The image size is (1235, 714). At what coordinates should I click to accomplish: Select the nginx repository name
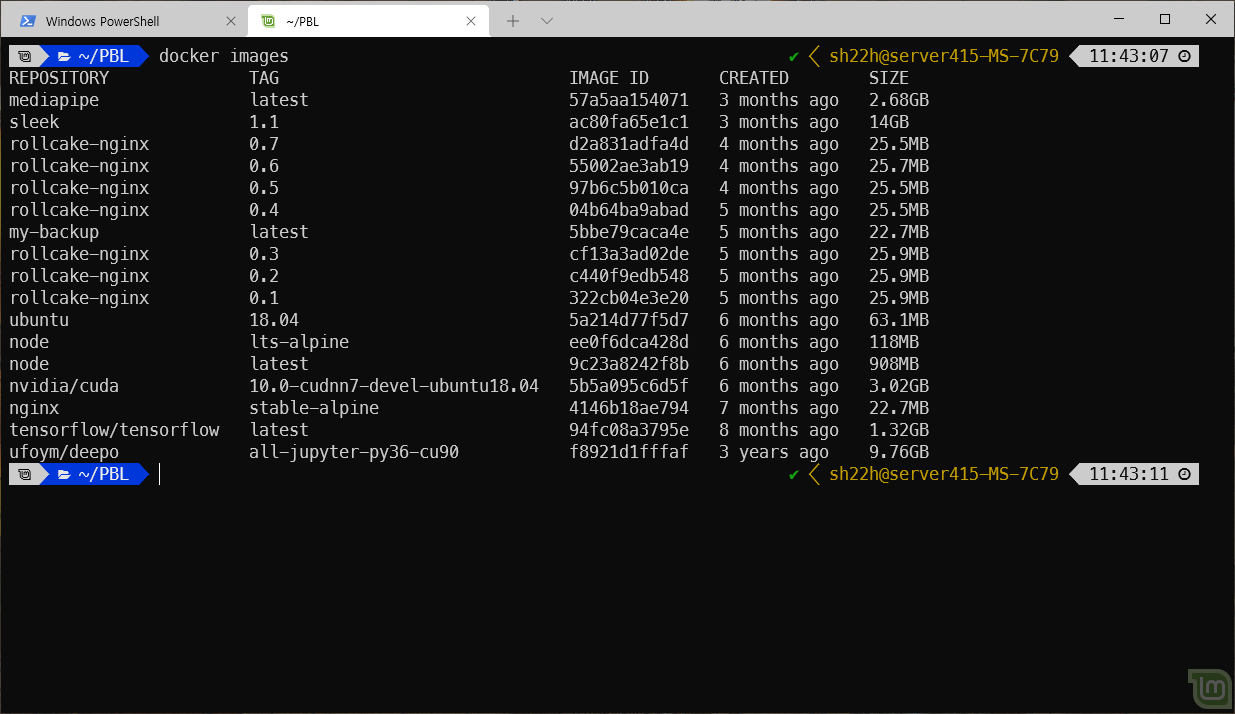34,408
